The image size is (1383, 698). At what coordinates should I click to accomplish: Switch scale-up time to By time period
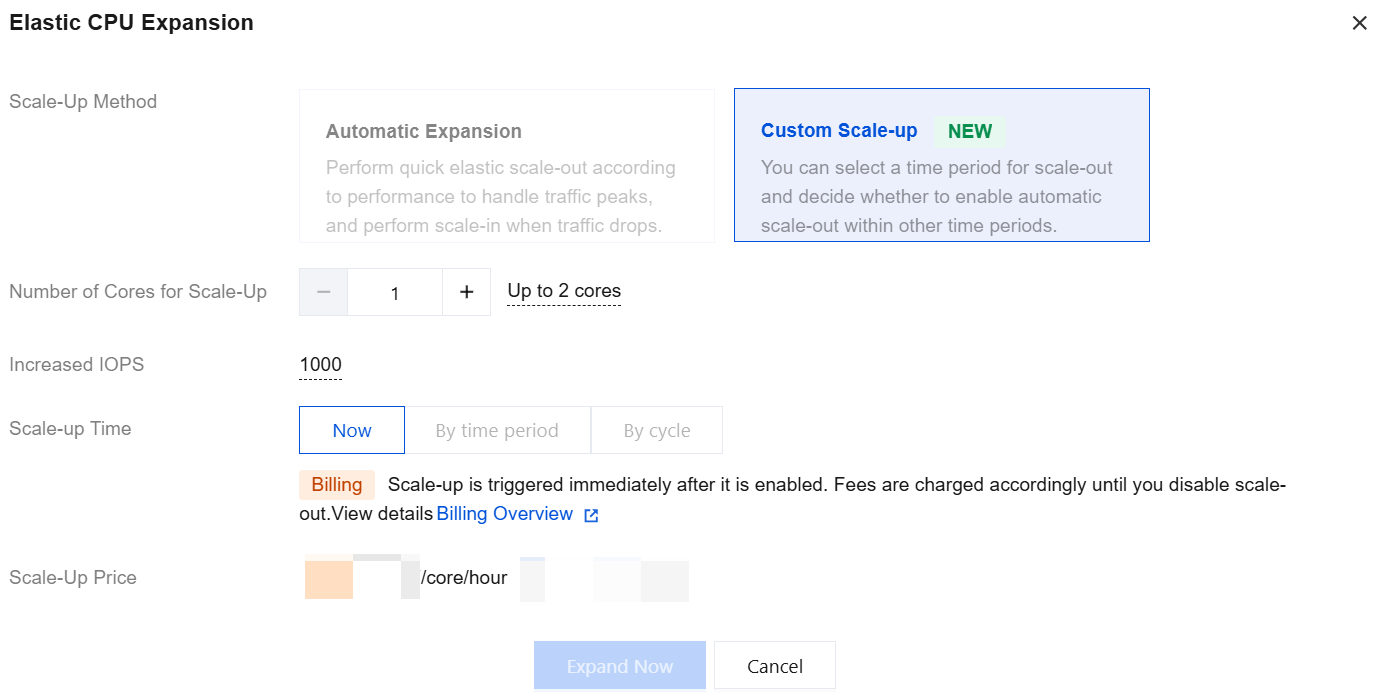pos(497,430)
